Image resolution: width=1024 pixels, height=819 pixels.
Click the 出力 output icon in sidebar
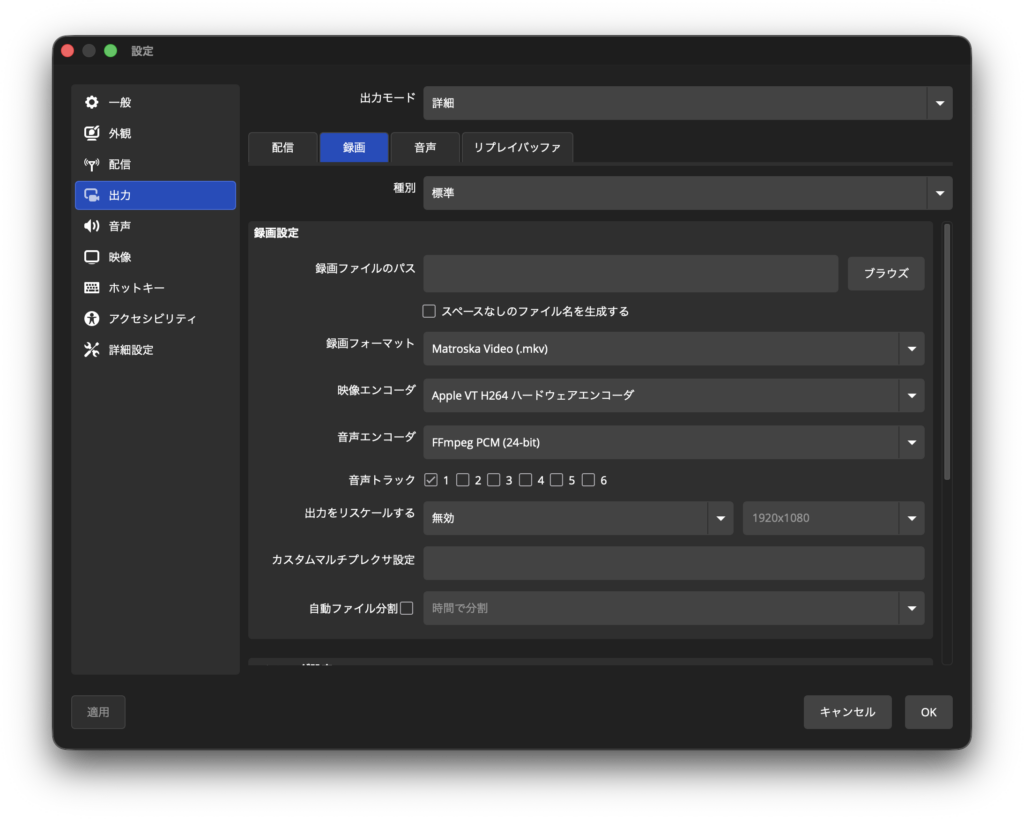(92, 195)
